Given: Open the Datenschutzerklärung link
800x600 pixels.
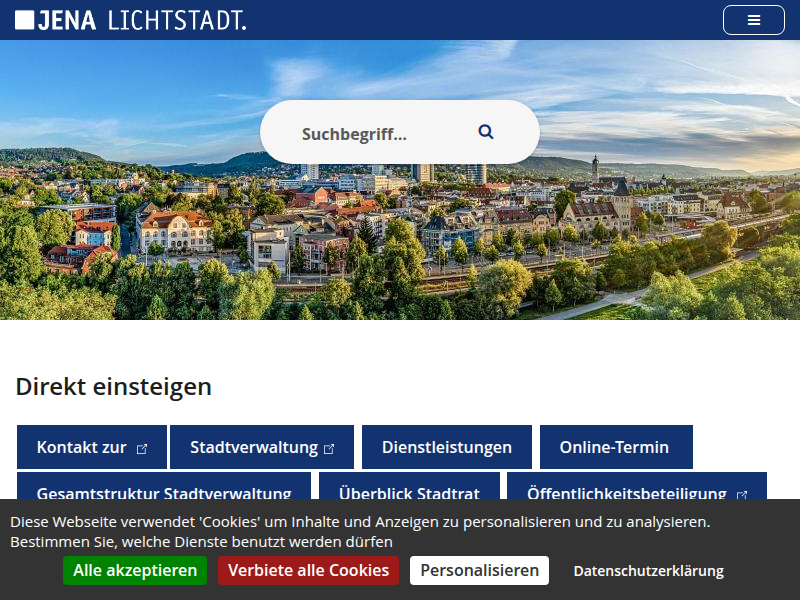Looking at the screenshot, I should [x=649, y=570].
